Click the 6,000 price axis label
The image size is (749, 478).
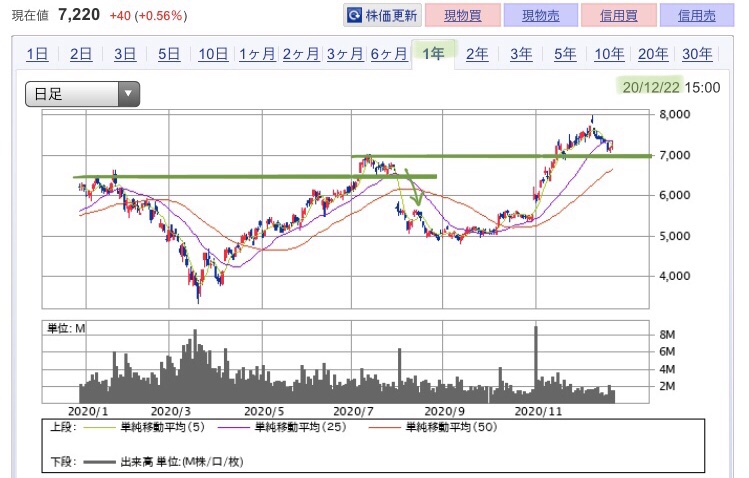tap(674, 195)
